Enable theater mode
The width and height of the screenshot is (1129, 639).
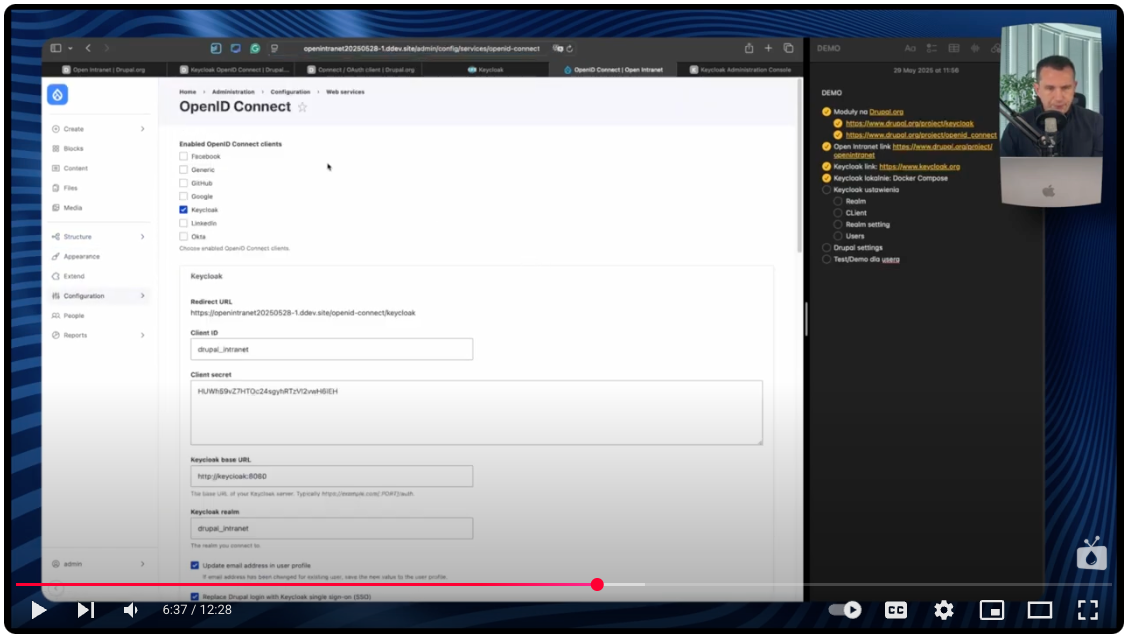(1040, 610)
